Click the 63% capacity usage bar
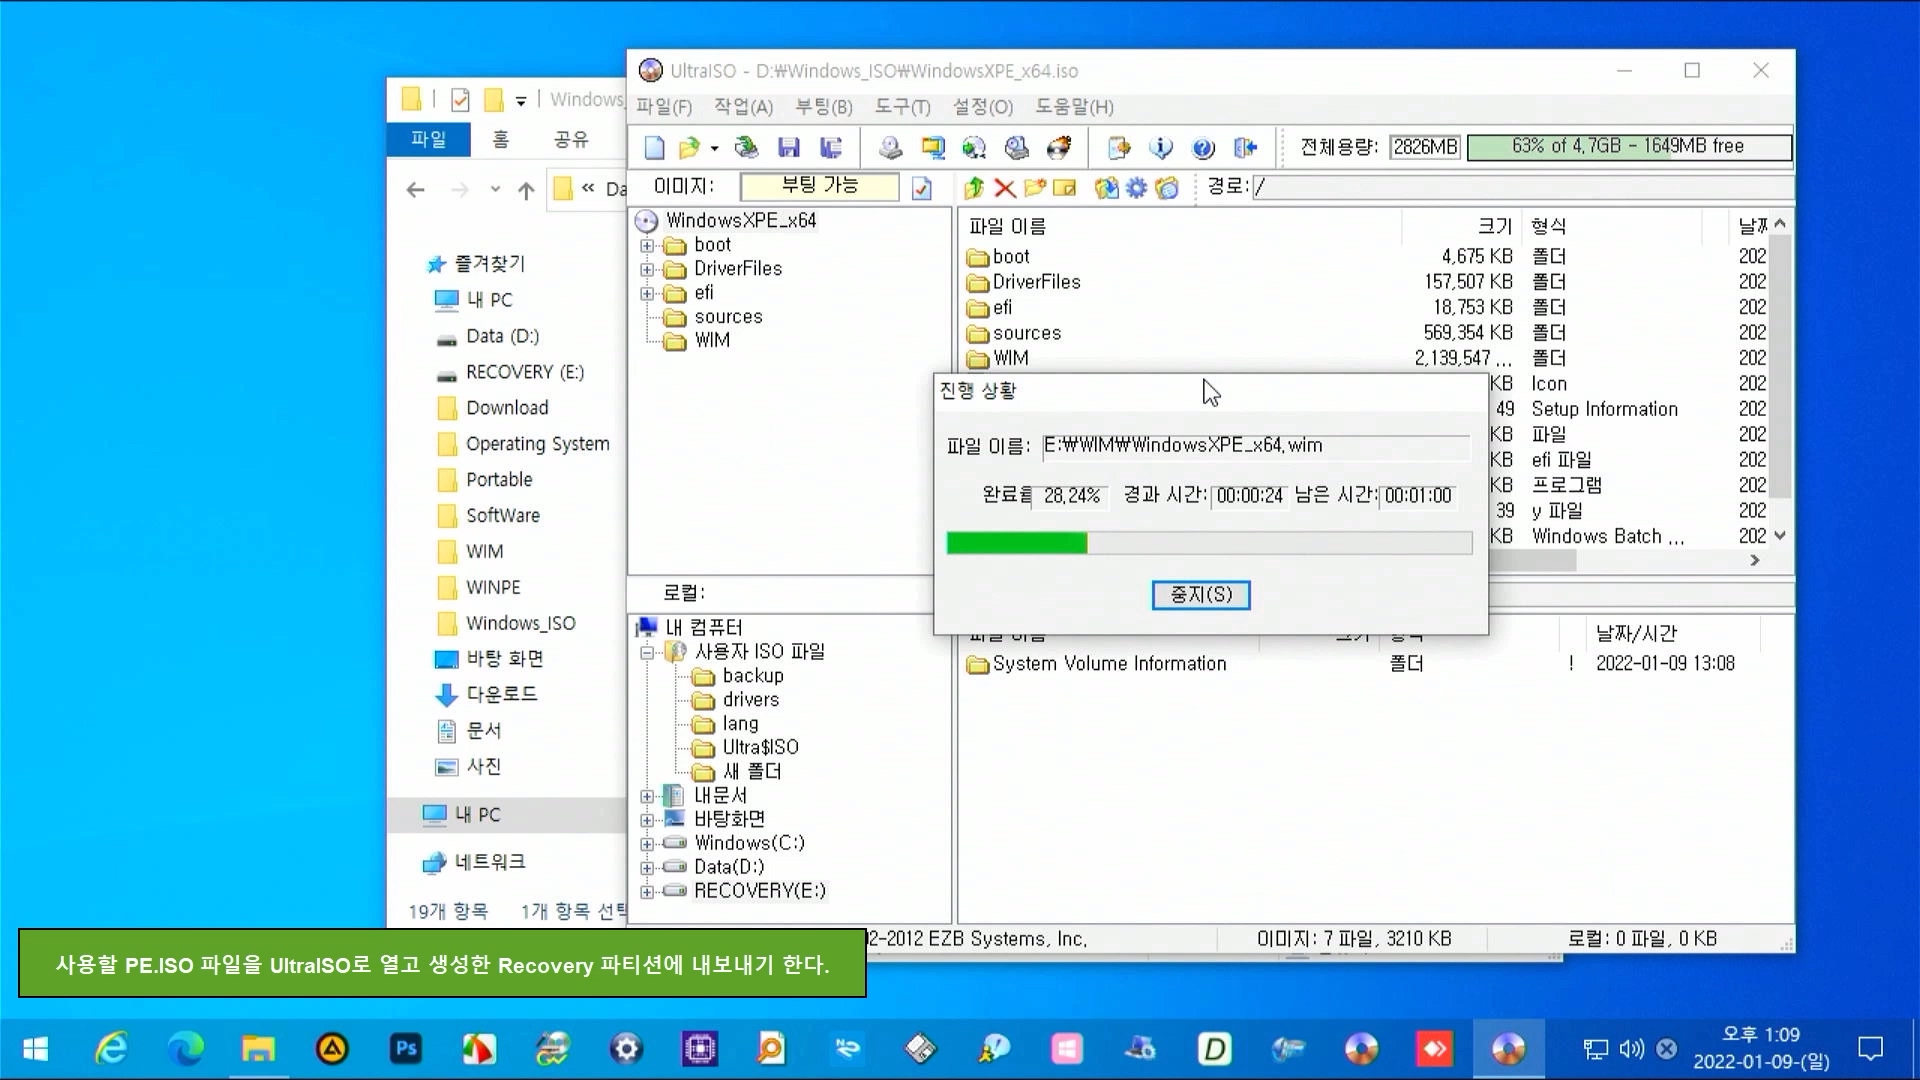Image resolution: width=1920 pixels, height=1080 pixels. pos(1629,147)
